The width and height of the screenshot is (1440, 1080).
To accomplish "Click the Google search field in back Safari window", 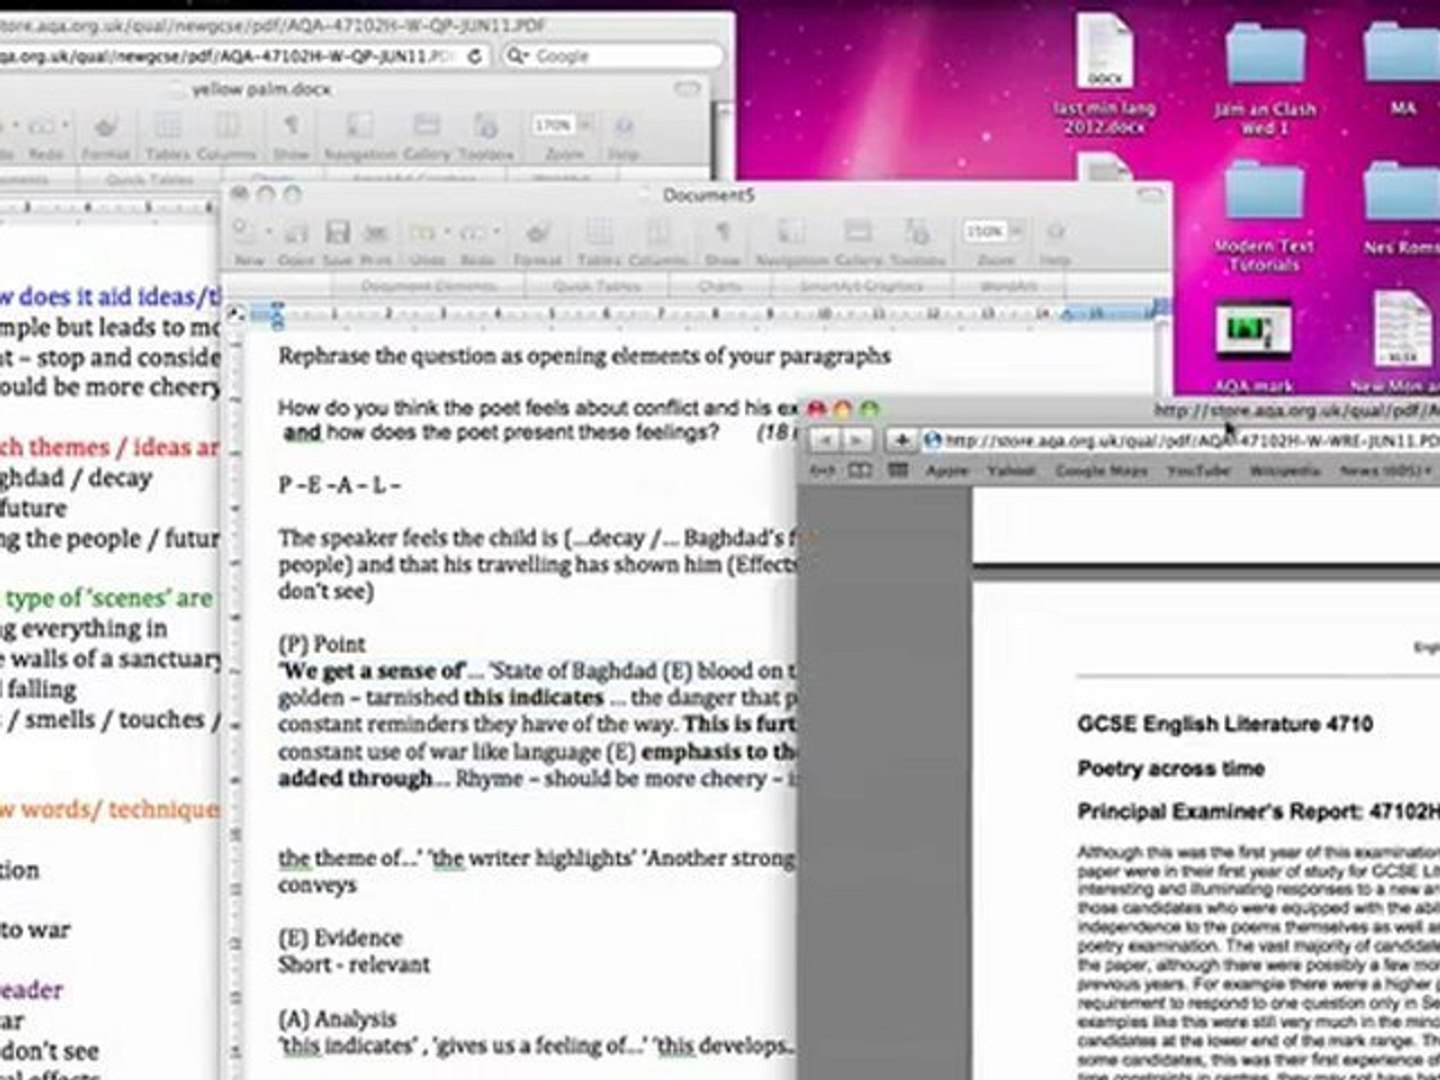I will click(612, 56).
